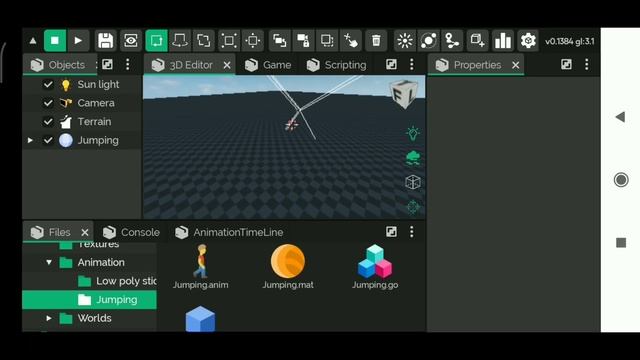The height and width of the screenshot is (360, 640).
Task: Close the Properties tab
Action: pos(516,65)
